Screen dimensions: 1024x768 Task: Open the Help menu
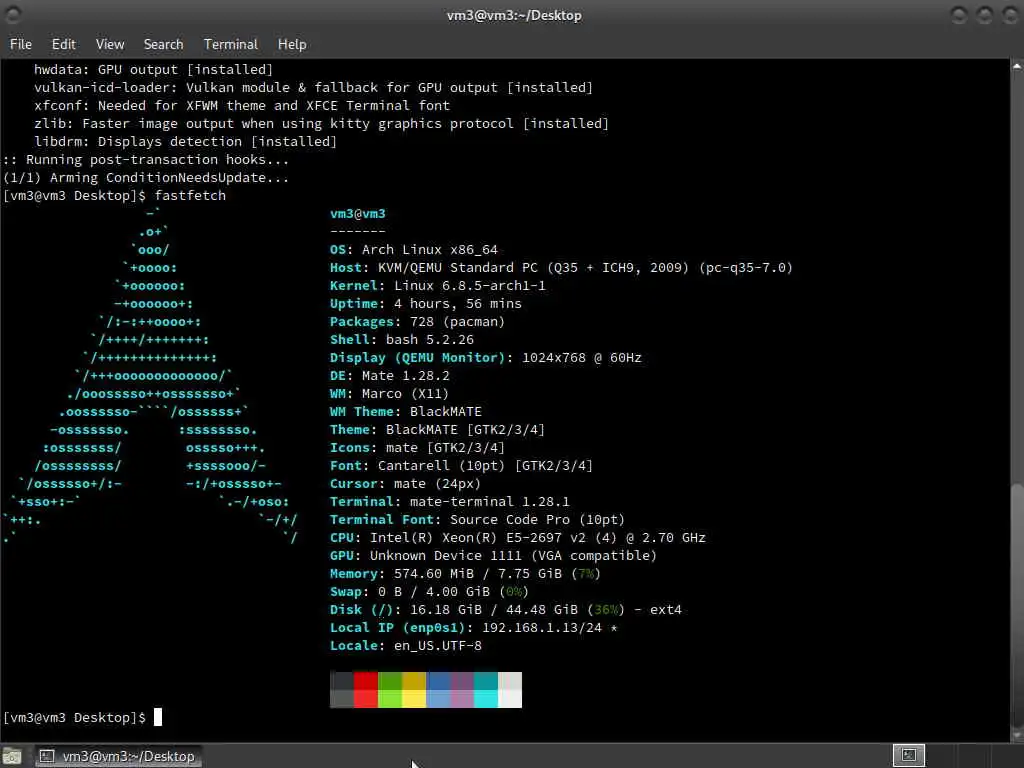(292, 44)
